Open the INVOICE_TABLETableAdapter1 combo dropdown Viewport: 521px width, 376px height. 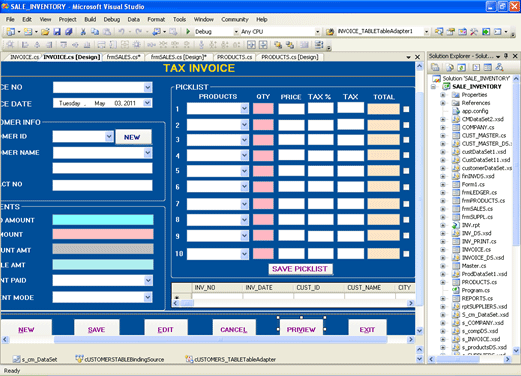tap(426, 32)
